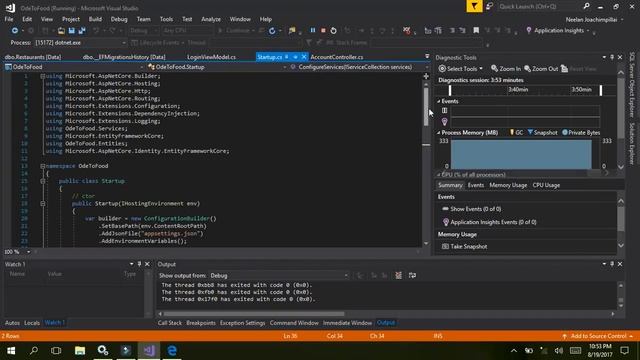640x360 pixels.
Task: Click the Application Insights toolbar button
Action: (555, 31)
